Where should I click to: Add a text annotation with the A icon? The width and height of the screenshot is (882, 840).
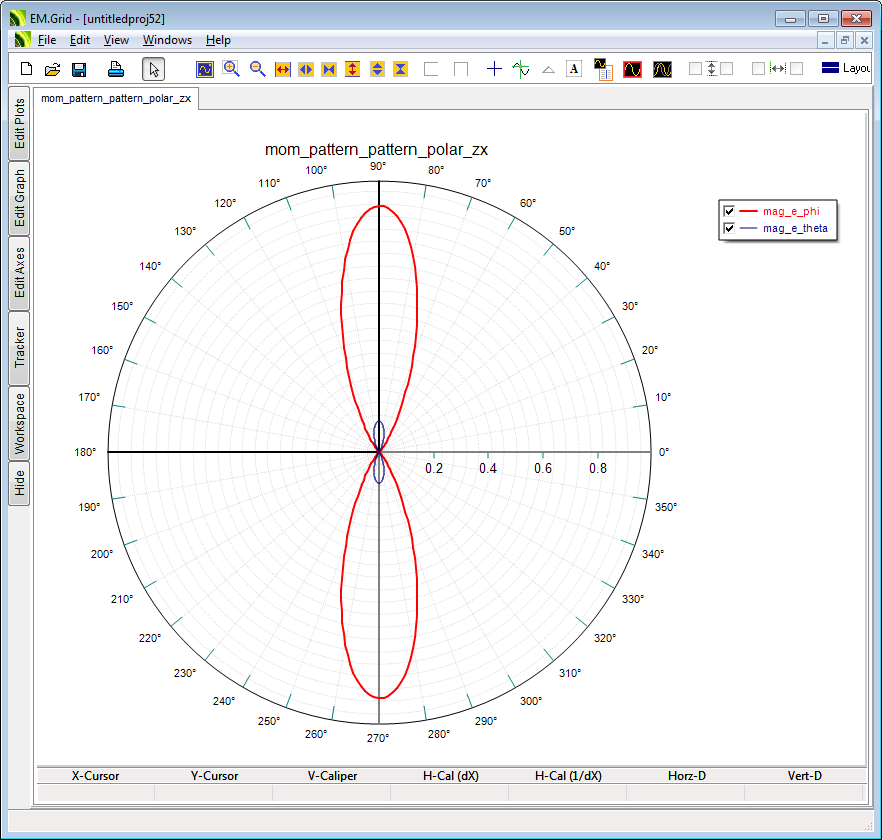pyautogui.click(x=574, y=69)
